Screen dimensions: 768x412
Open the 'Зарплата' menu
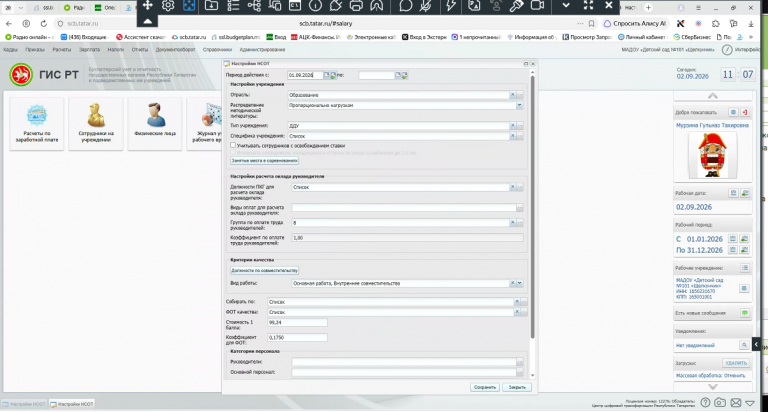89,49
